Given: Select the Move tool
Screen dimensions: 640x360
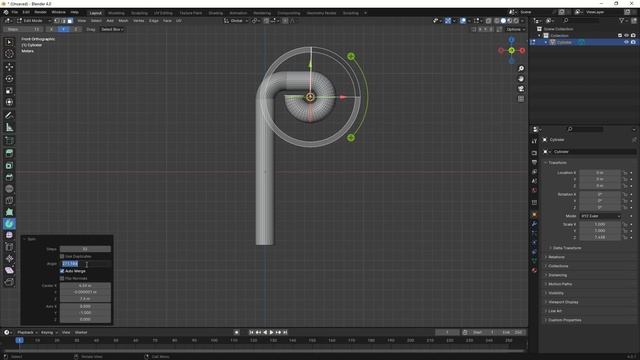Looking at the screenshot, I should click(9, 67).
